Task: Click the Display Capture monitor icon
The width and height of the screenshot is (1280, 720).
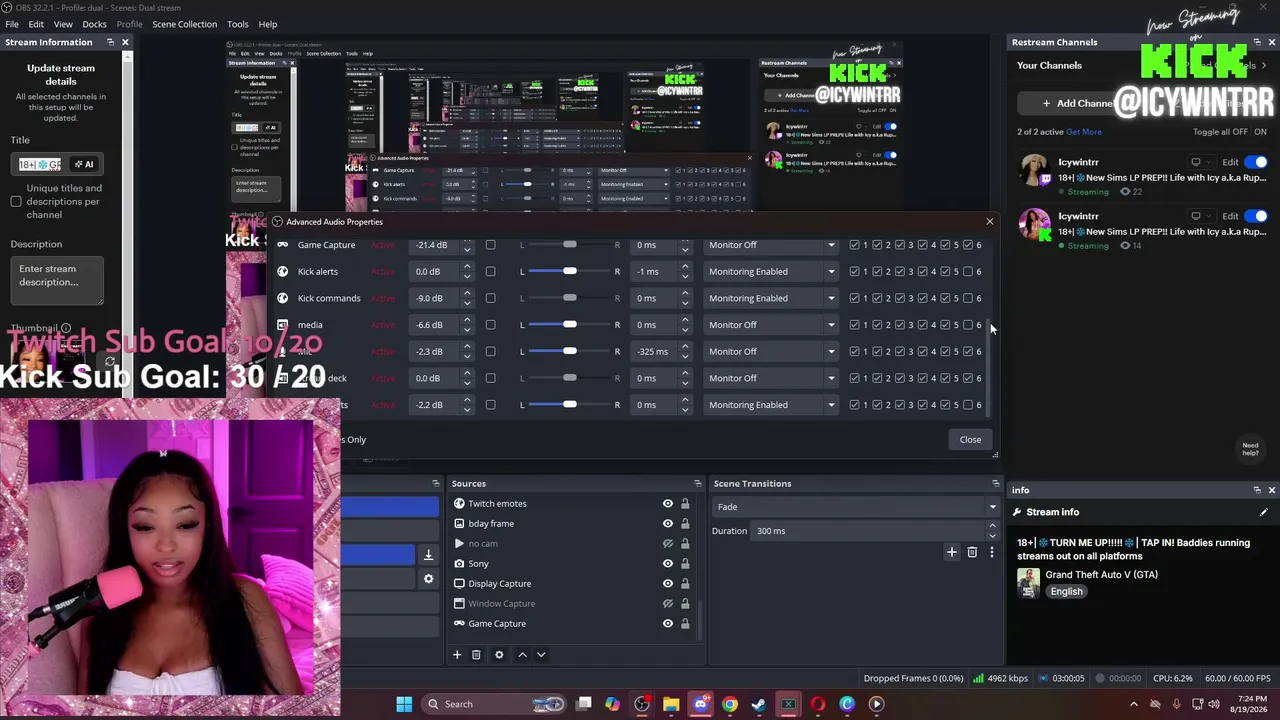Action: 459,584
